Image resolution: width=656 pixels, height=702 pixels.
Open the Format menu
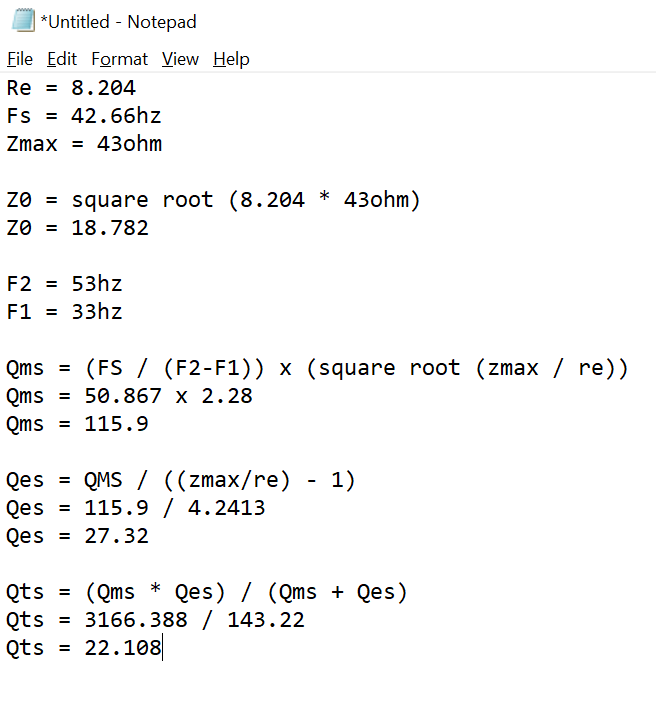119,59
